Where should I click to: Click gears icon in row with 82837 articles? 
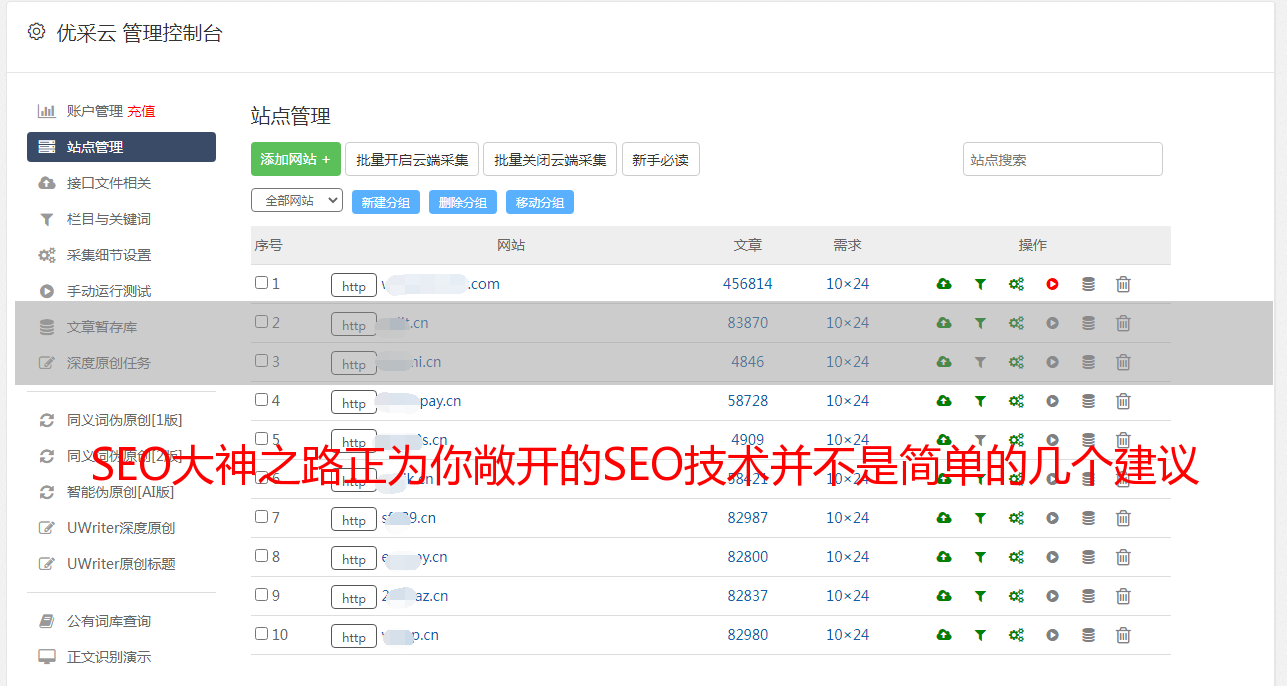click(x=1016, y=596)
